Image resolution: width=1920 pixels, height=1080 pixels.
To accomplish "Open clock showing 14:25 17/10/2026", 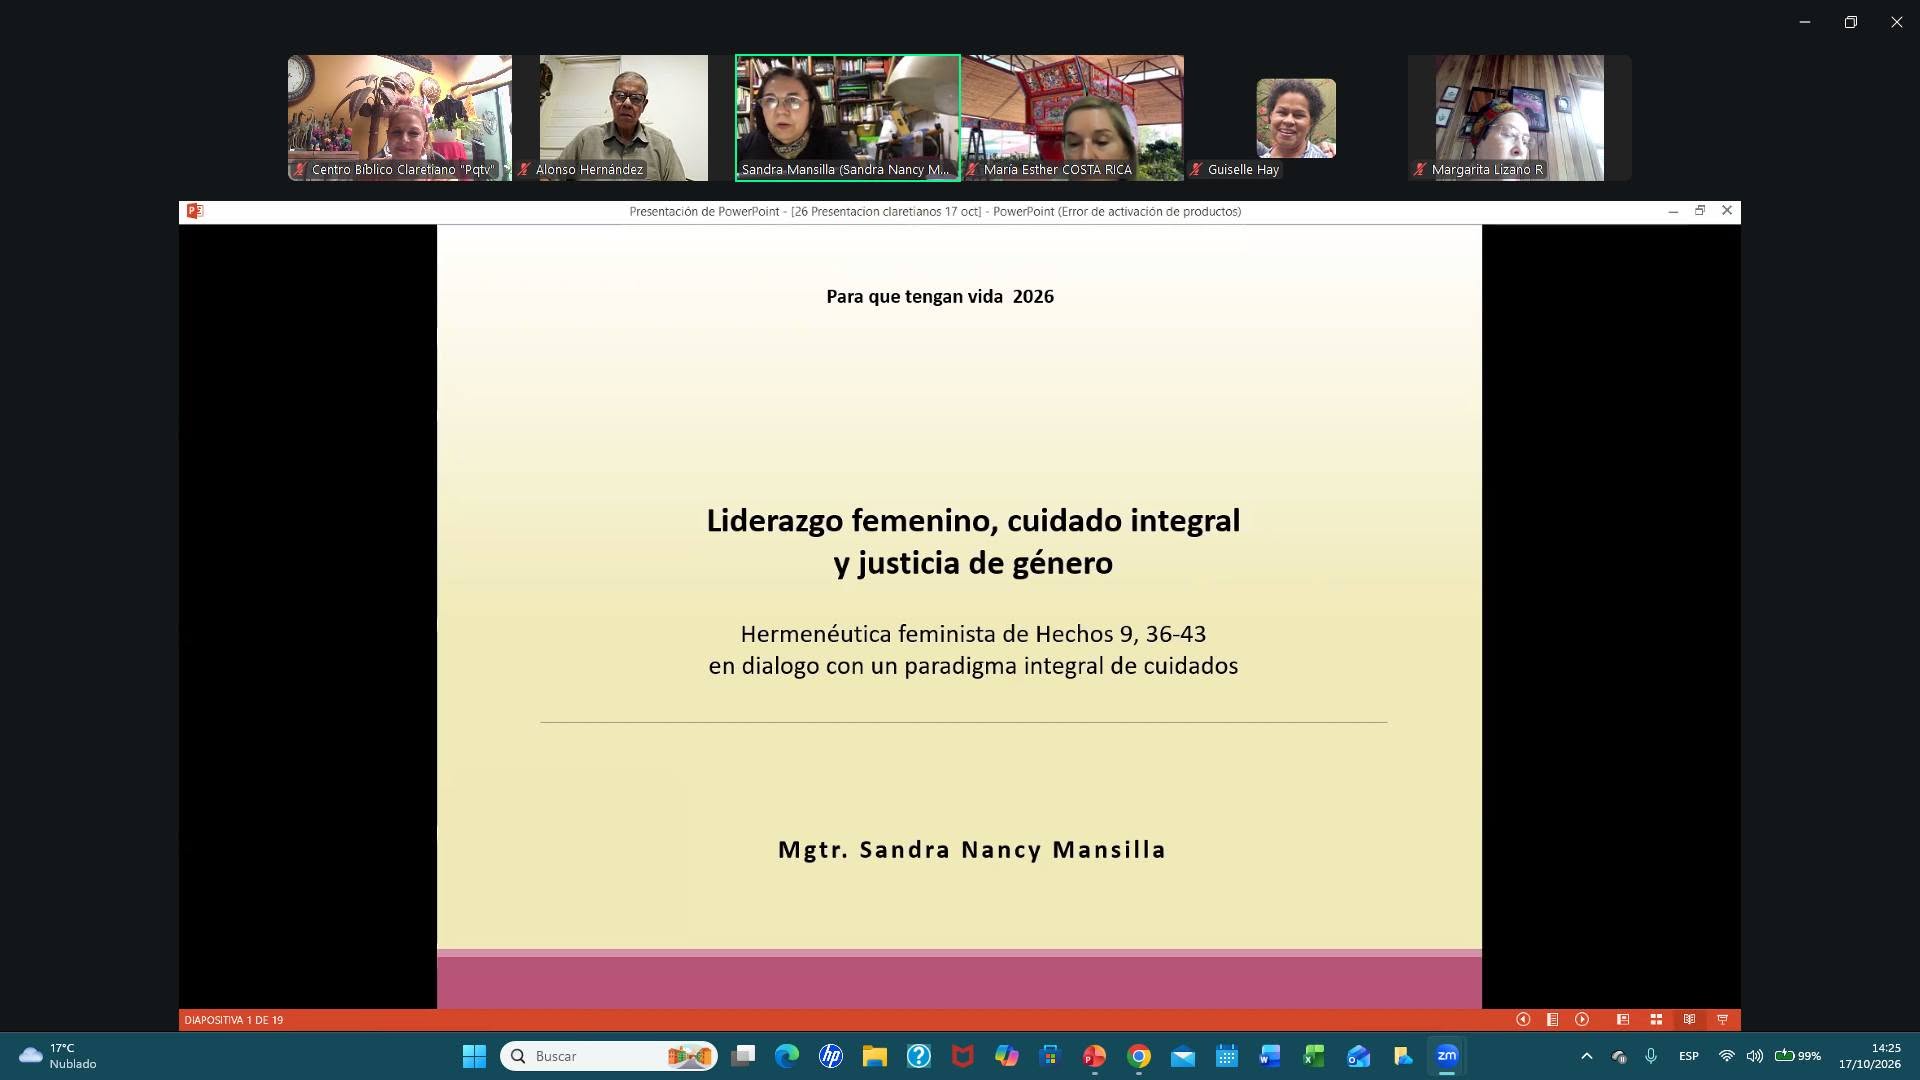I will (x=1869, y=1056).
